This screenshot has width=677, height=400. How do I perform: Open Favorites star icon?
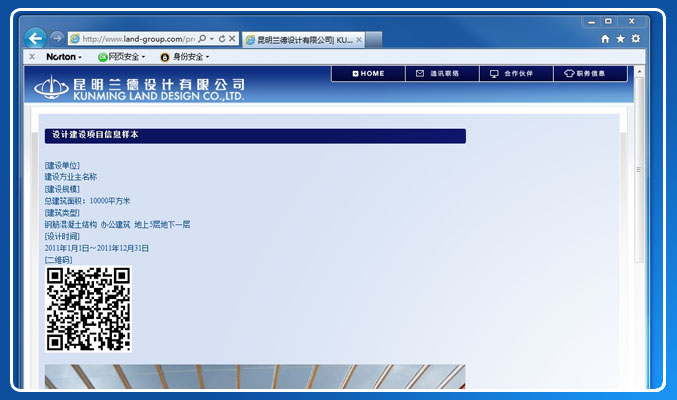point(620,39)
